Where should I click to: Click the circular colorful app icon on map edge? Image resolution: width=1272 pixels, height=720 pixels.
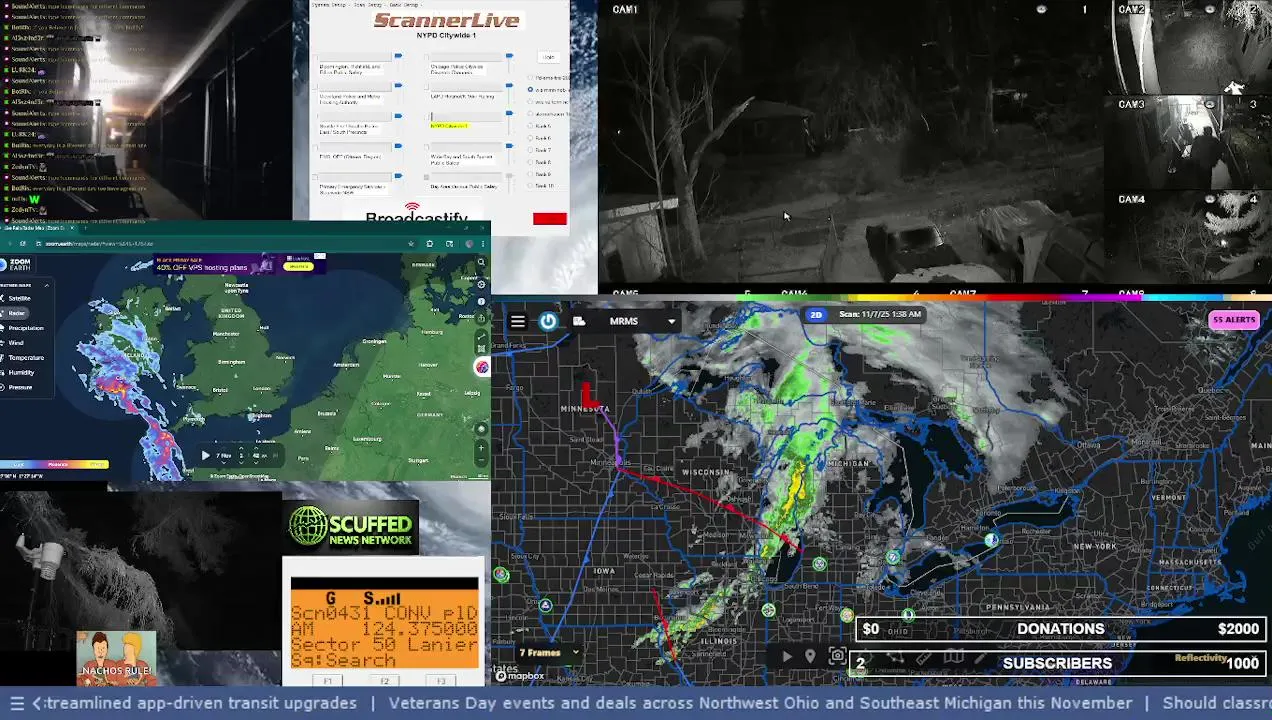click(482, 367)
